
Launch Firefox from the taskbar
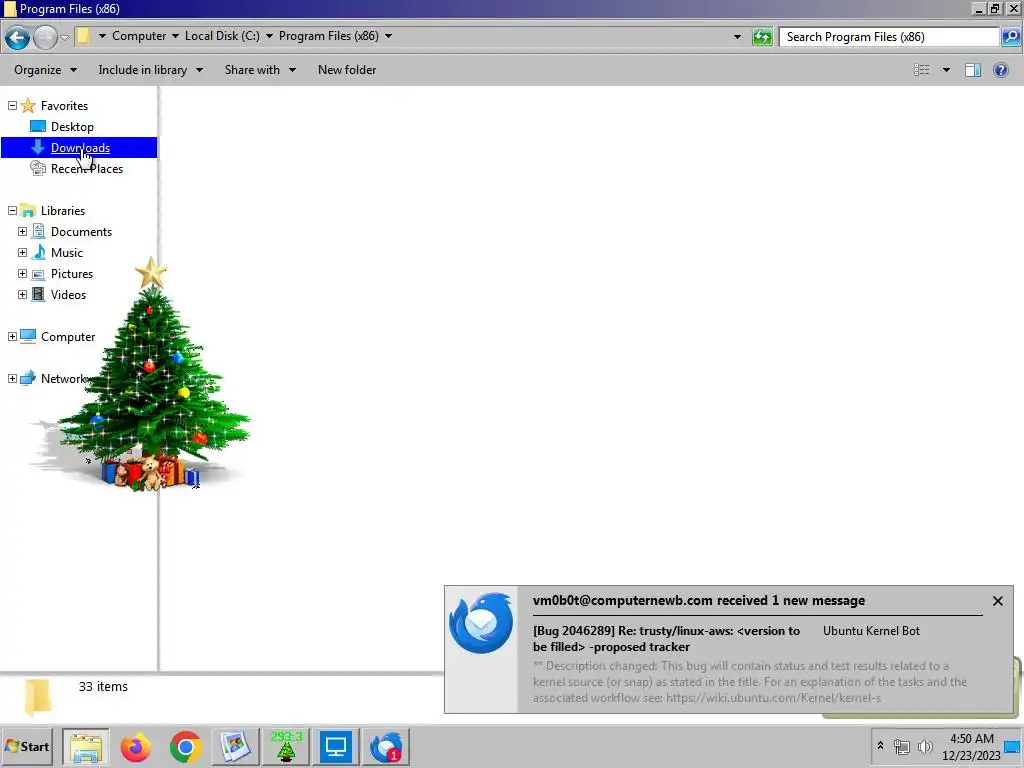point(135,747)
